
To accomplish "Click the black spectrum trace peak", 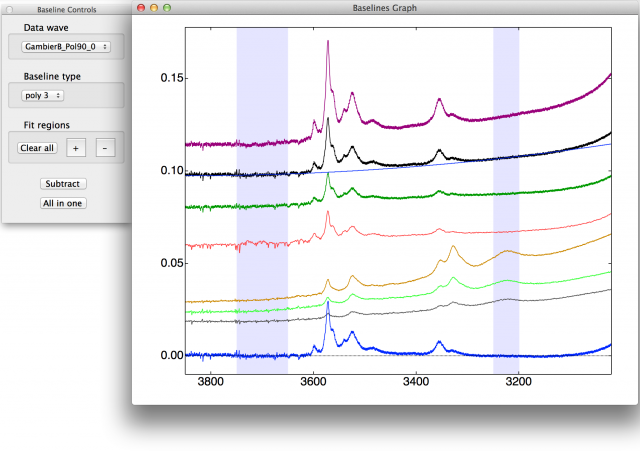I will coord(328,119).
